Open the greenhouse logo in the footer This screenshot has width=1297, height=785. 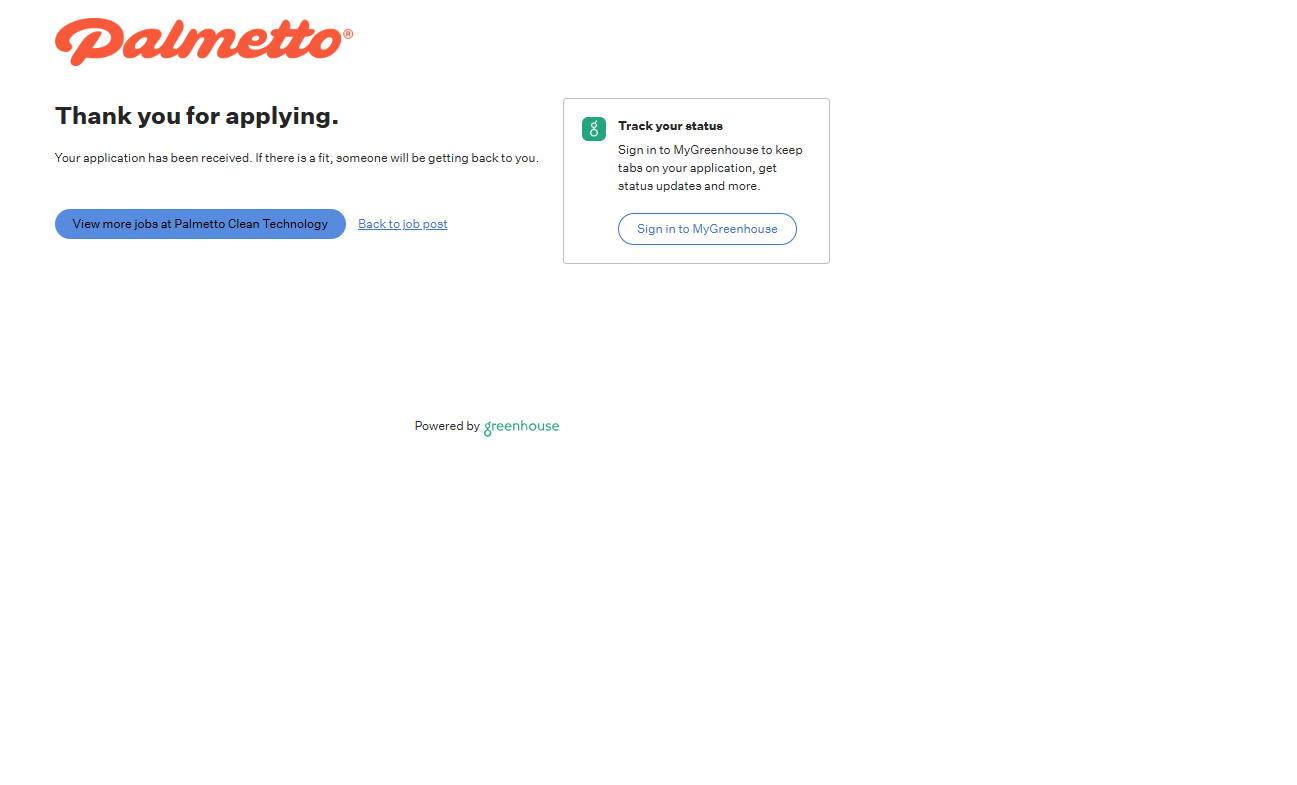(521, 427)
